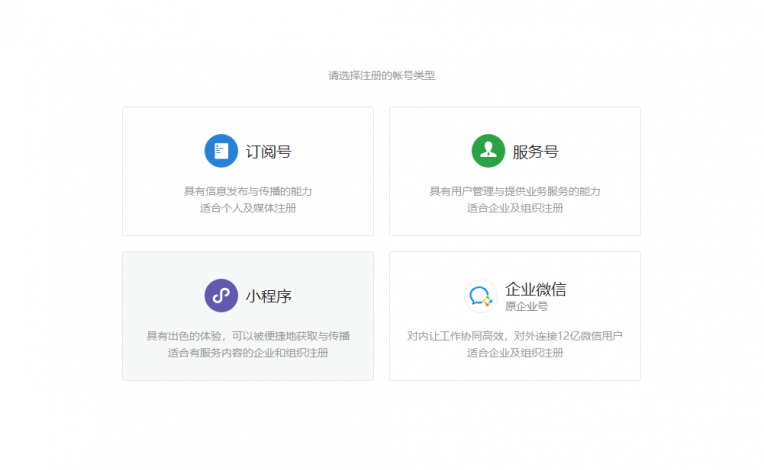Click text 具有信息发布与传播的能力
The height and width of the screenshot is (470, 764).
[x=248, y=191]
